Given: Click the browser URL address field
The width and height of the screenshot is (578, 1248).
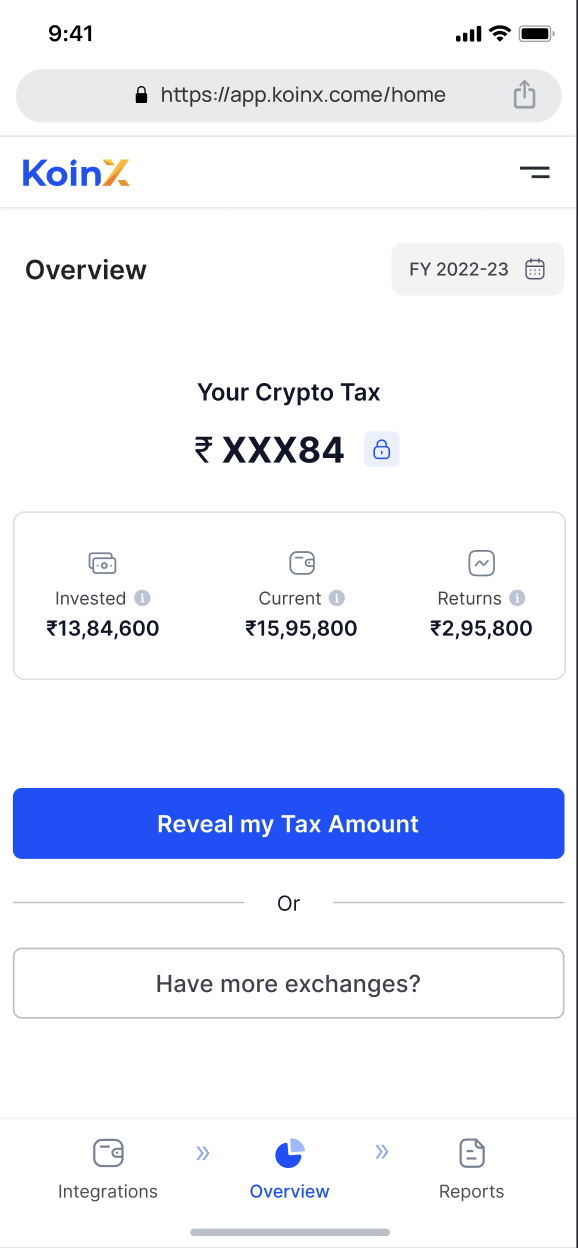Looking at the screenshot, I should tap(289, 95).
